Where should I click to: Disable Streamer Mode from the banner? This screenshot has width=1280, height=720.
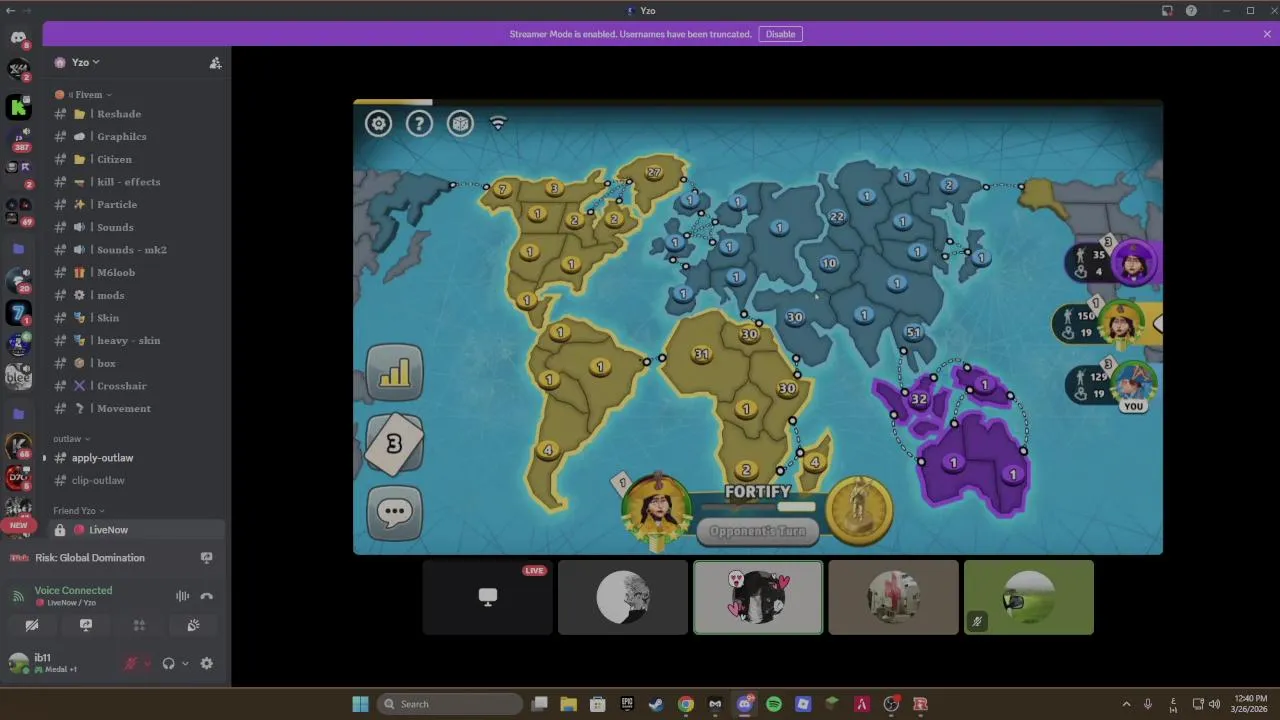click(780, 34)
